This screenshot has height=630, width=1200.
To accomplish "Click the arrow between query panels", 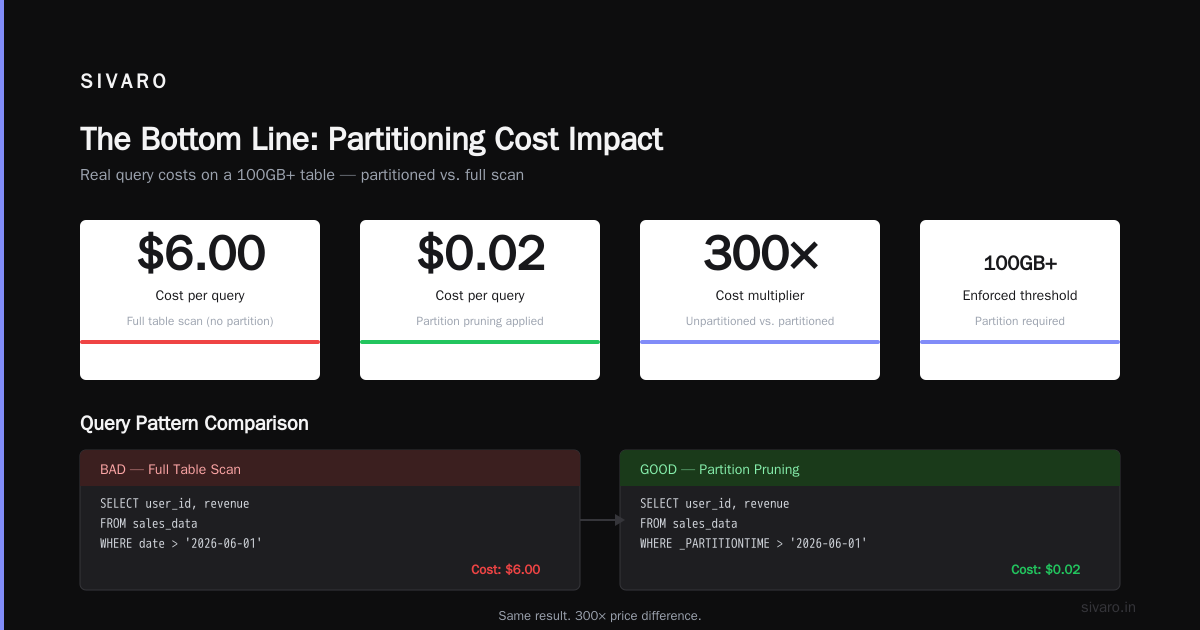I will [602, 520].
